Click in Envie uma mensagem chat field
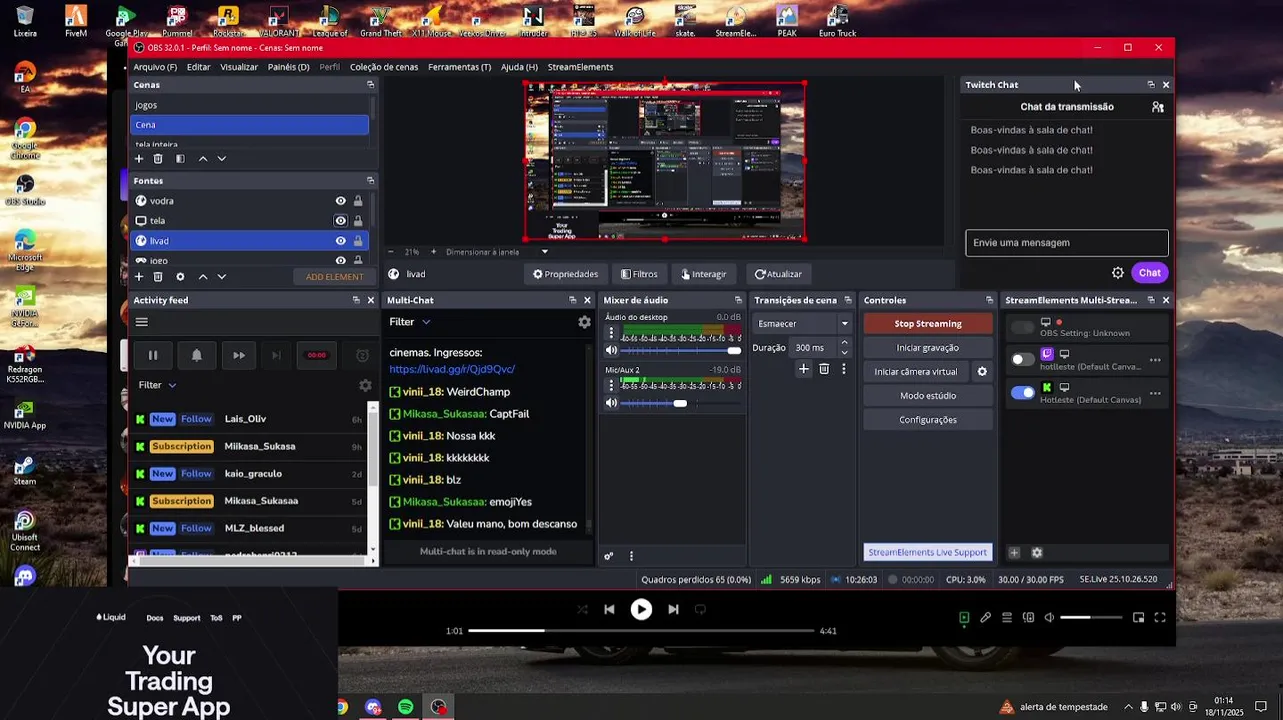The width and height of the screenshot is (1283, 720). pos(1067,243)
